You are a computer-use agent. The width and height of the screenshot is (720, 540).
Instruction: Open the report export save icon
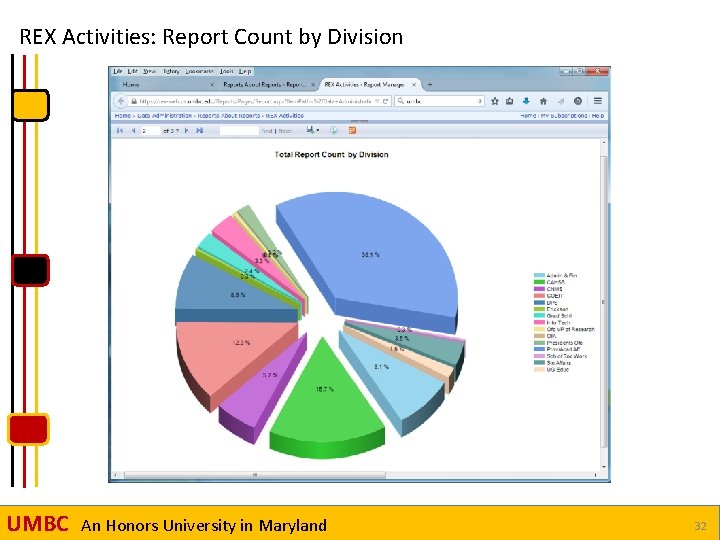click(312, 130)
